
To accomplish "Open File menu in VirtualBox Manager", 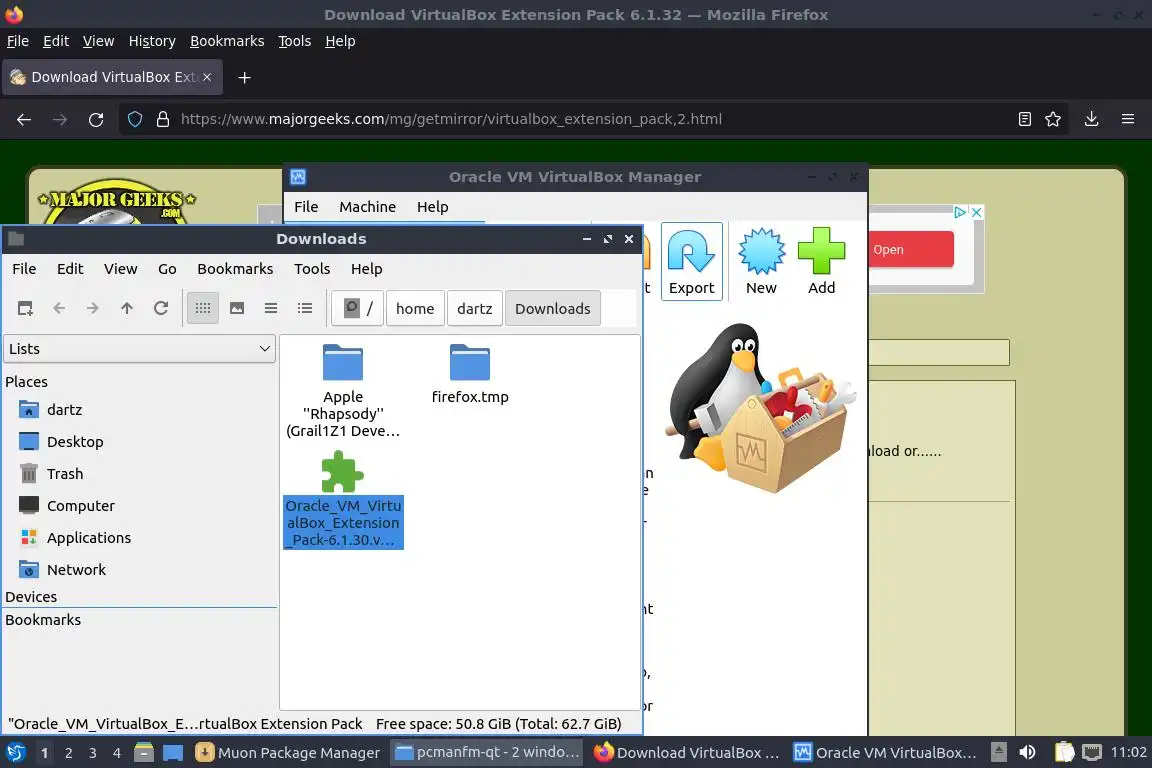I will [306, 207].
